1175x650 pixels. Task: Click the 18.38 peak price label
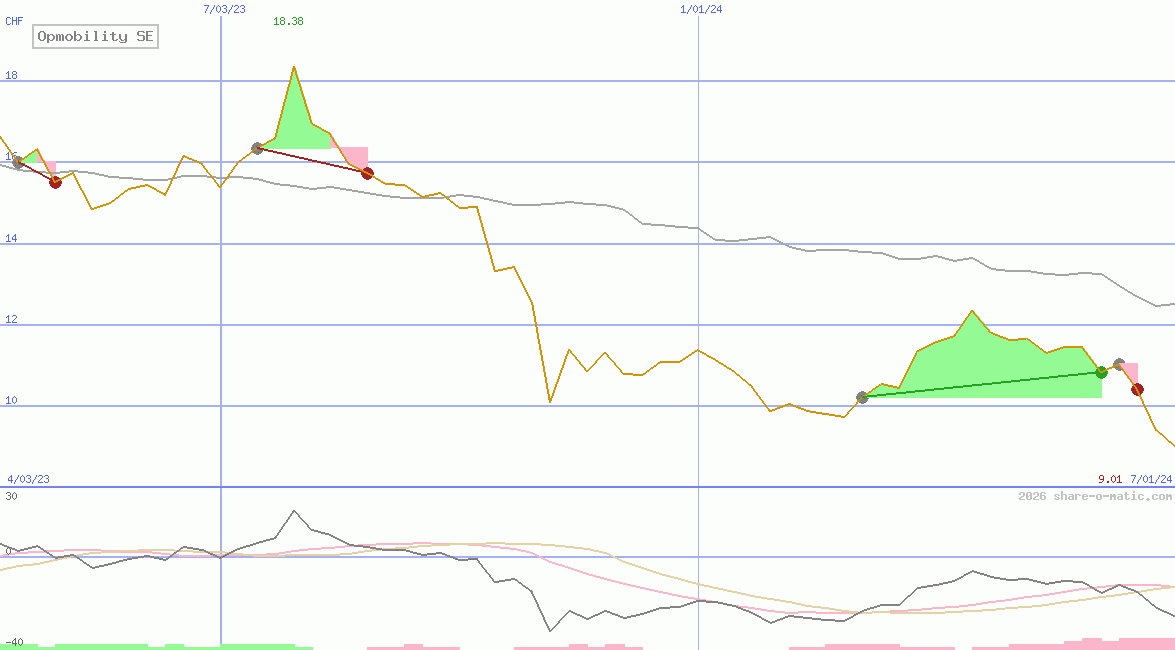[x=288, y=21]
